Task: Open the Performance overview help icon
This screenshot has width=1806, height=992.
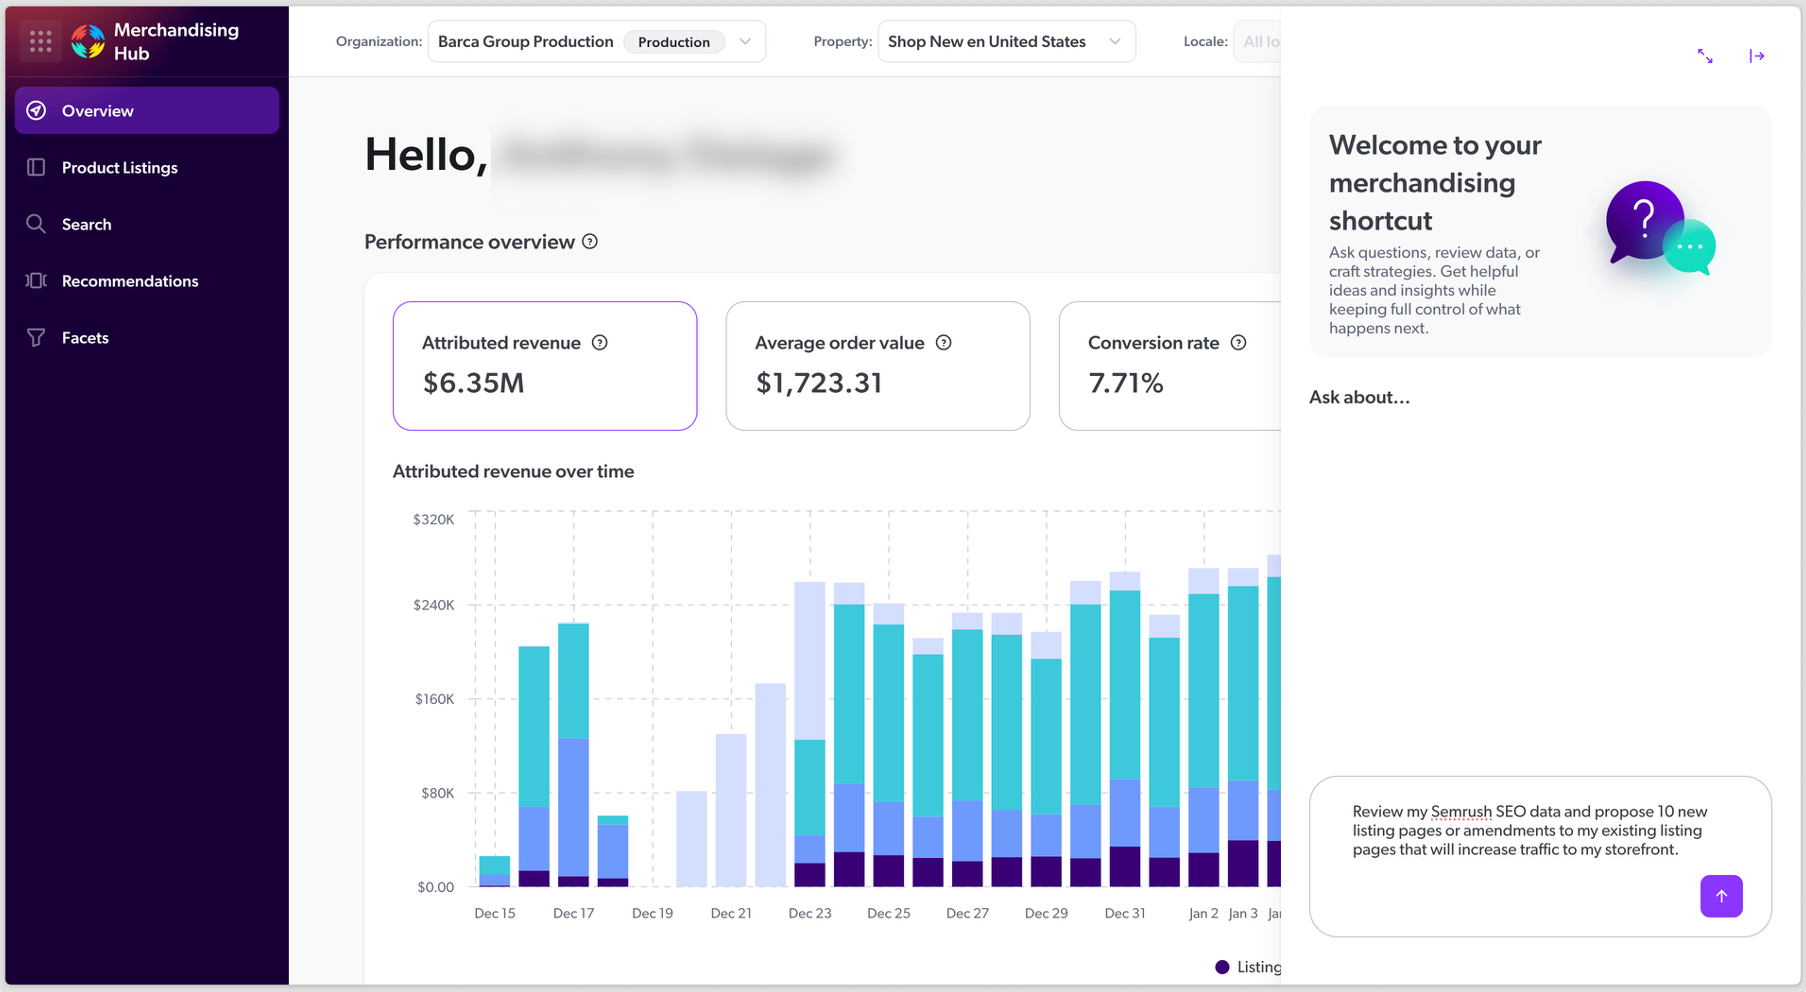Action: pyautogui.click(x=590, y=241)
